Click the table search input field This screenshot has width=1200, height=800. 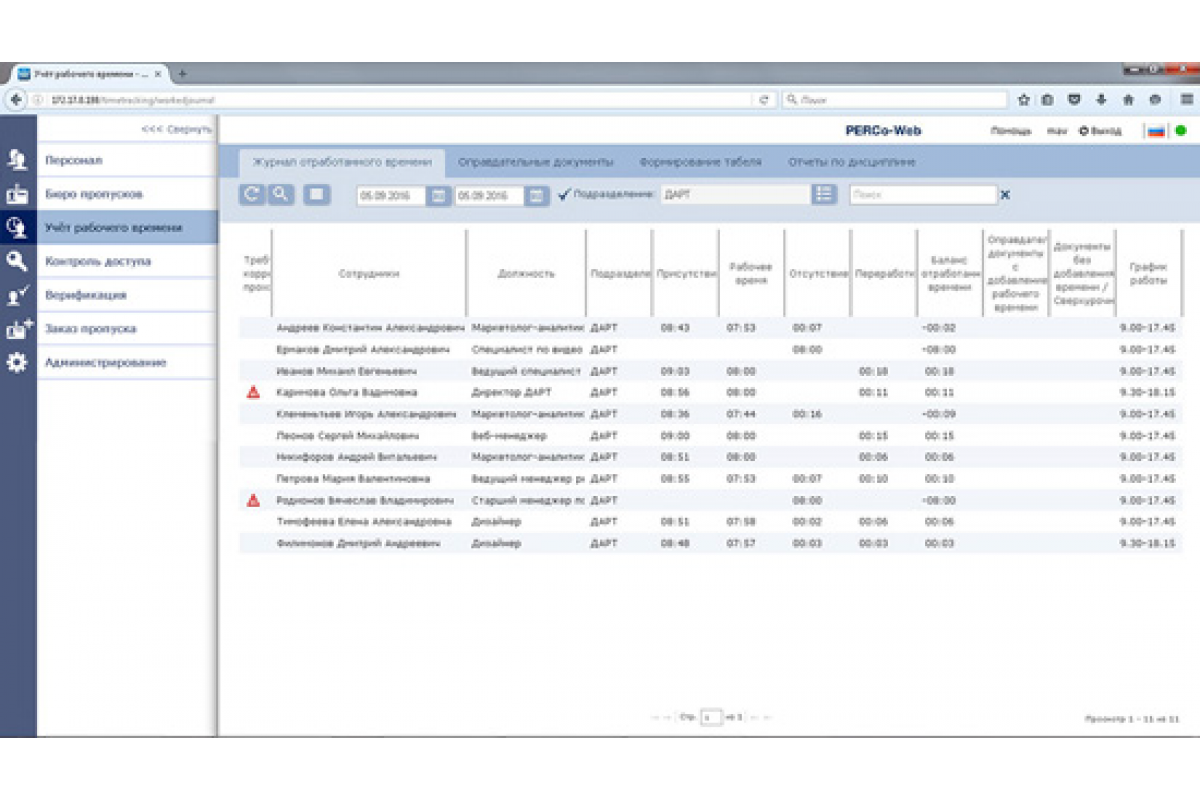922,195
